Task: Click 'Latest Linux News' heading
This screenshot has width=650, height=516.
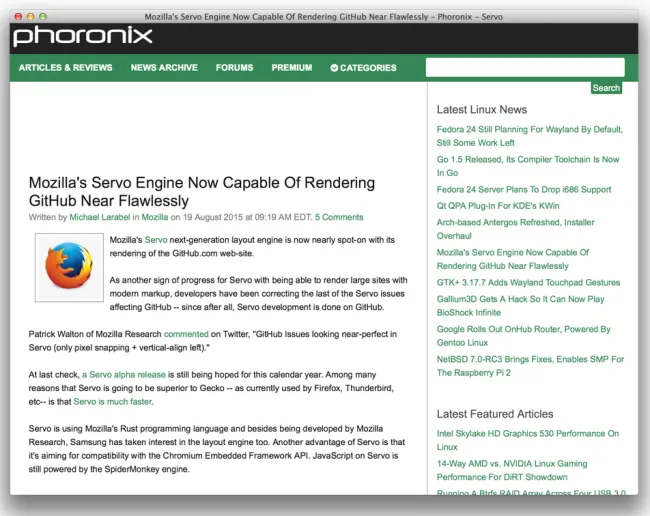Action: (x=482, y=109)
